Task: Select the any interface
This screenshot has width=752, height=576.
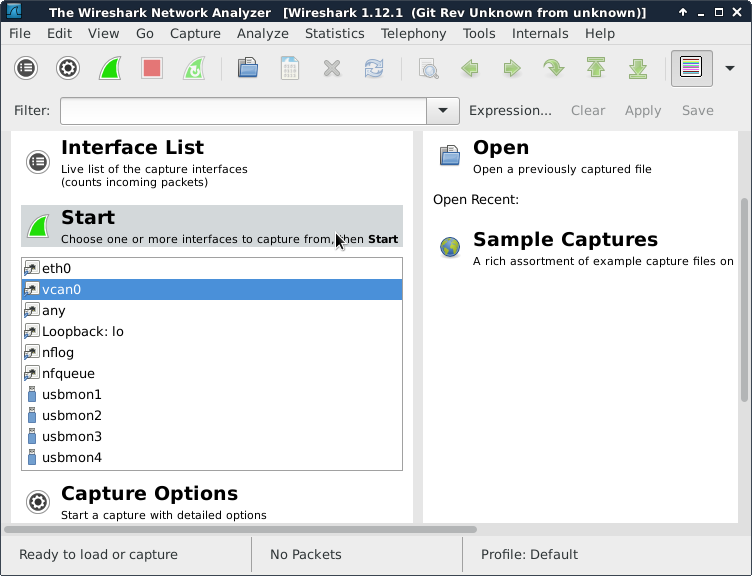Action: [212, 311]
